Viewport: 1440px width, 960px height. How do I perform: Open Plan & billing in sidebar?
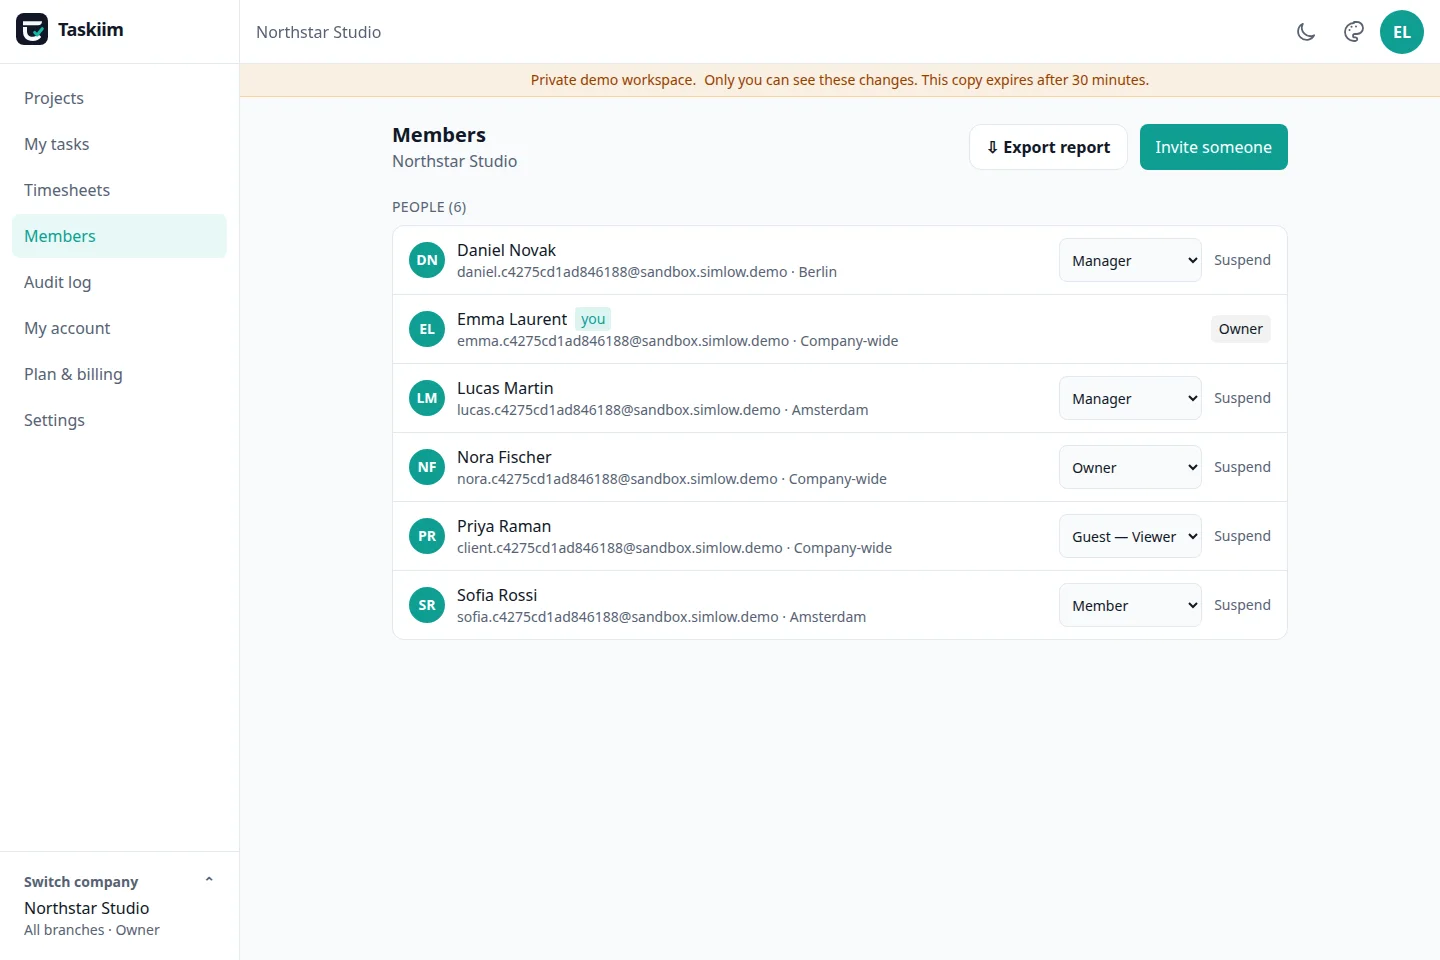point(119,374)
